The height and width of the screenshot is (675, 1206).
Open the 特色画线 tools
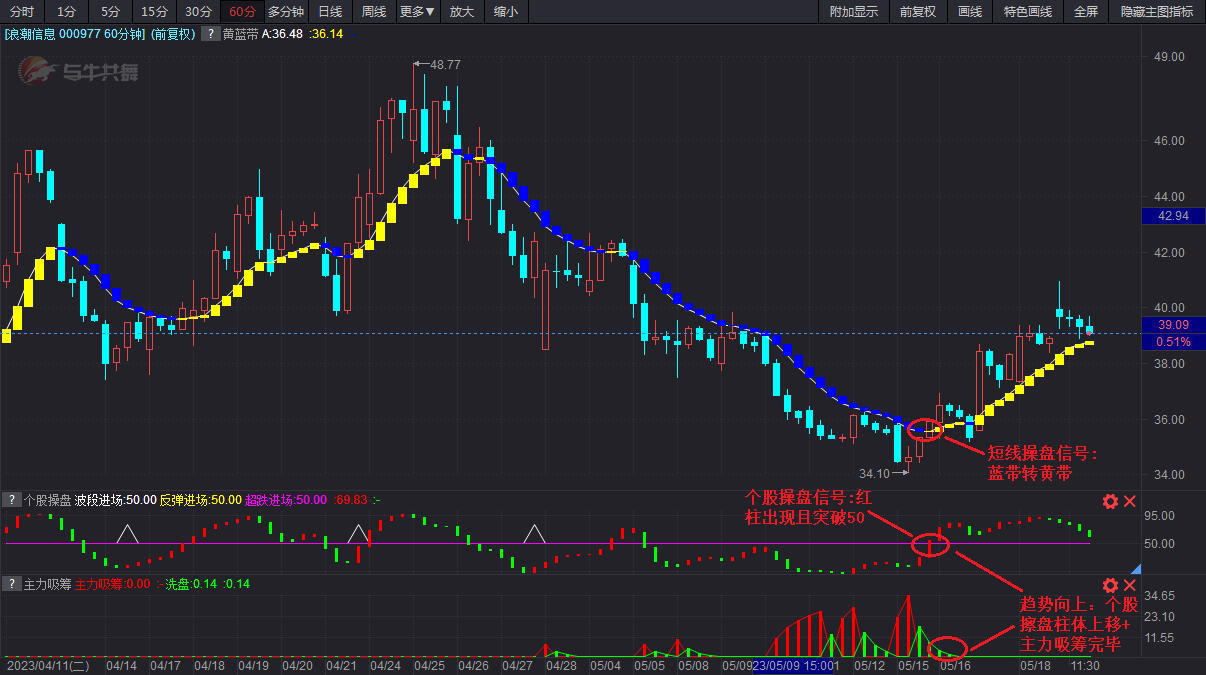click(x=1028, y=12)
